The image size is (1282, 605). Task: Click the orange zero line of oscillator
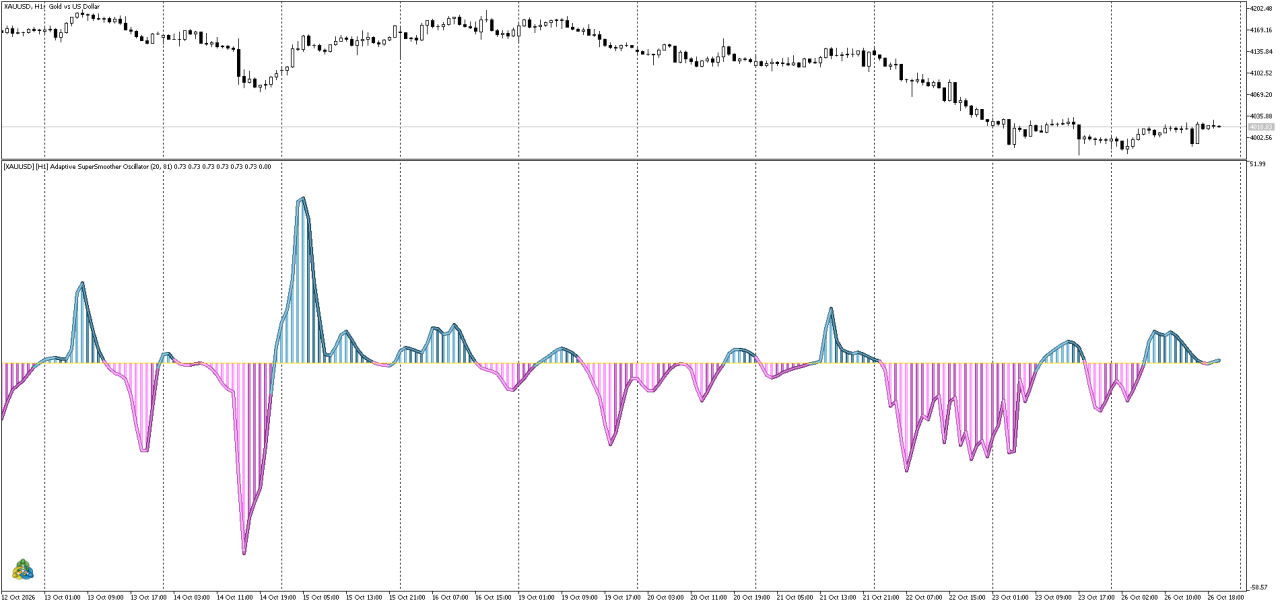[620, 362]
